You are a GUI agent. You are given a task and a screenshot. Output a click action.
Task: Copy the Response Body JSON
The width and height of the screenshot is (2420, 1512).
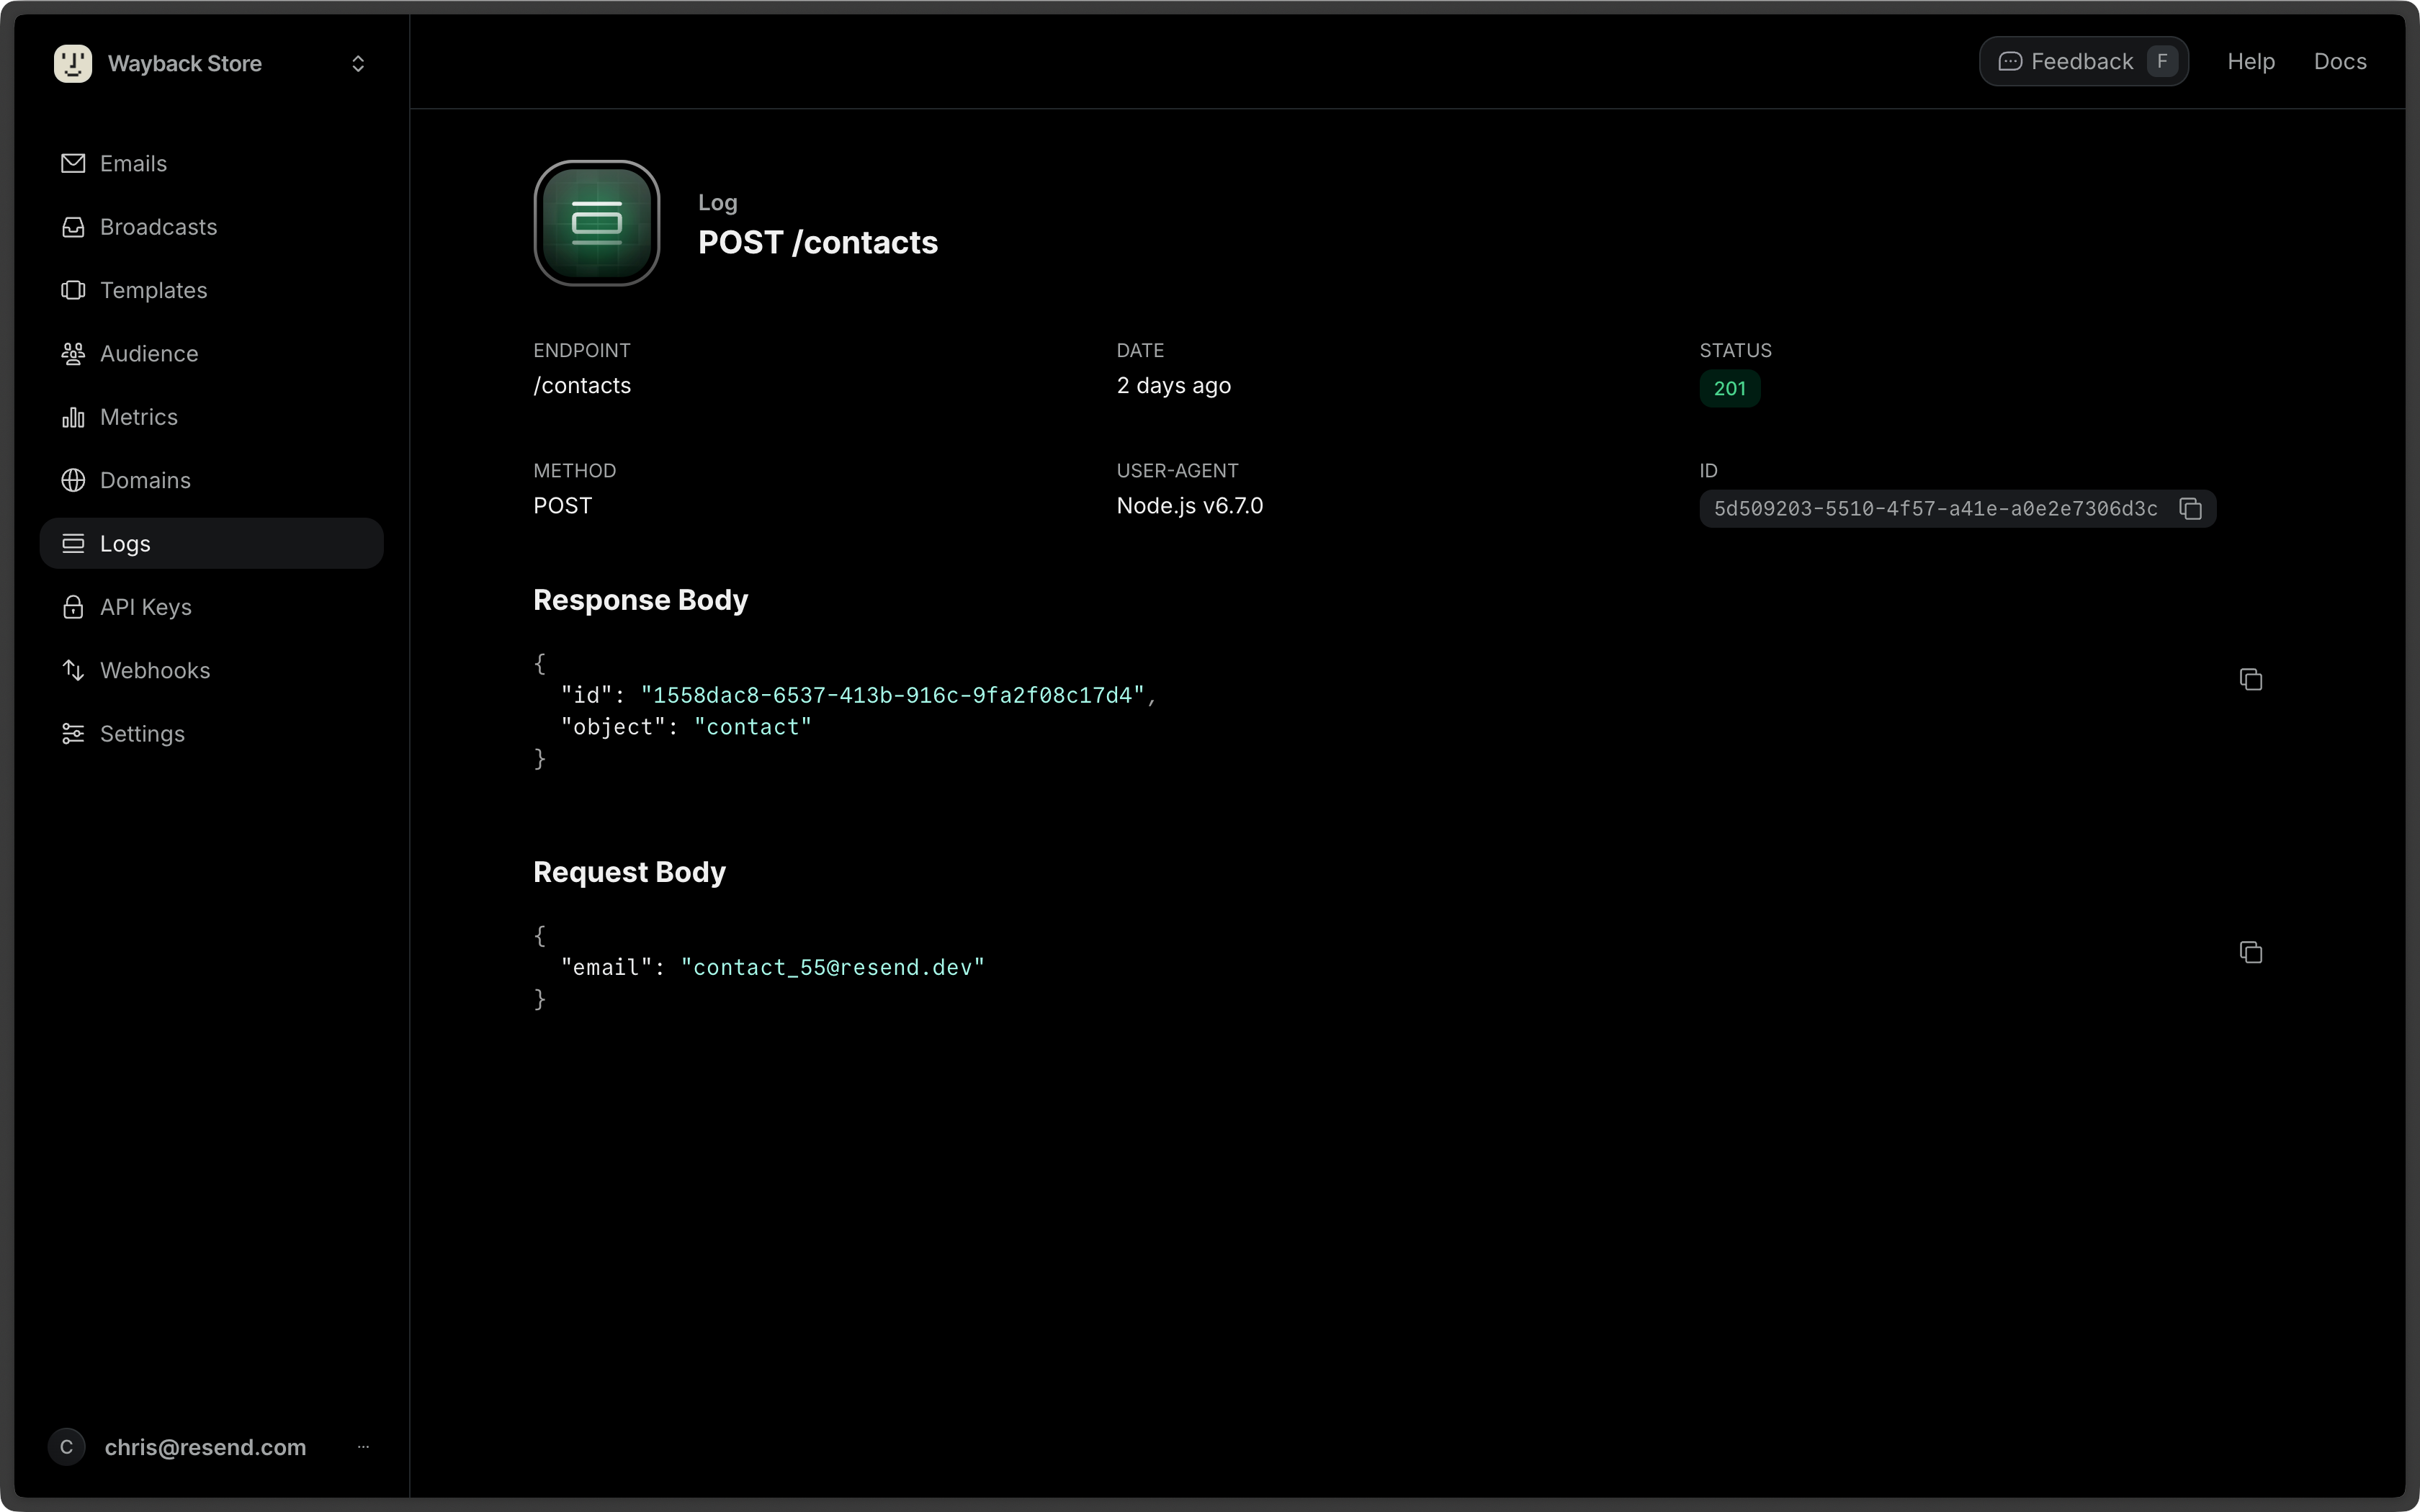[x=2250, y=680]
